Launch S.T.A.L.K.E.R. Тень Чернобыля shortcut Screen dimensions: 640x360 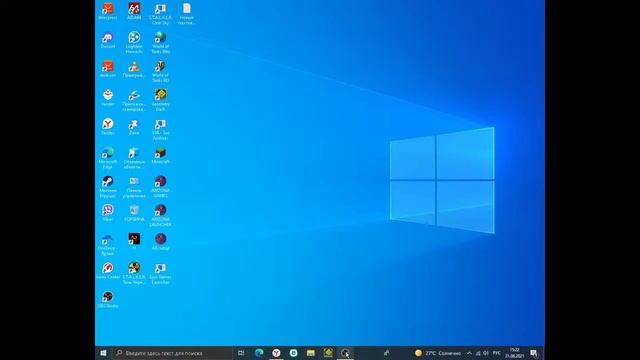pyautogui.click(x=134, y=273)
